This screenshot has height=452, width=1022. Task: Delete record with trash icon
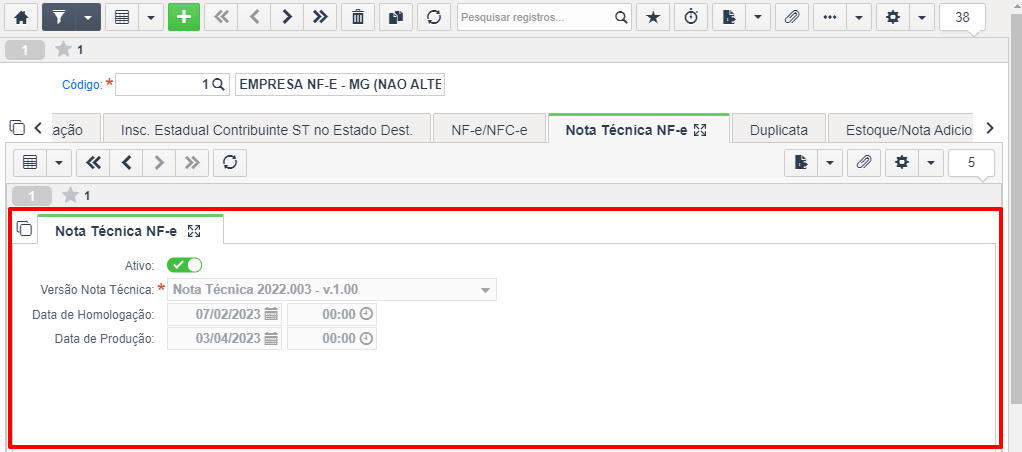tap(358, 18)
